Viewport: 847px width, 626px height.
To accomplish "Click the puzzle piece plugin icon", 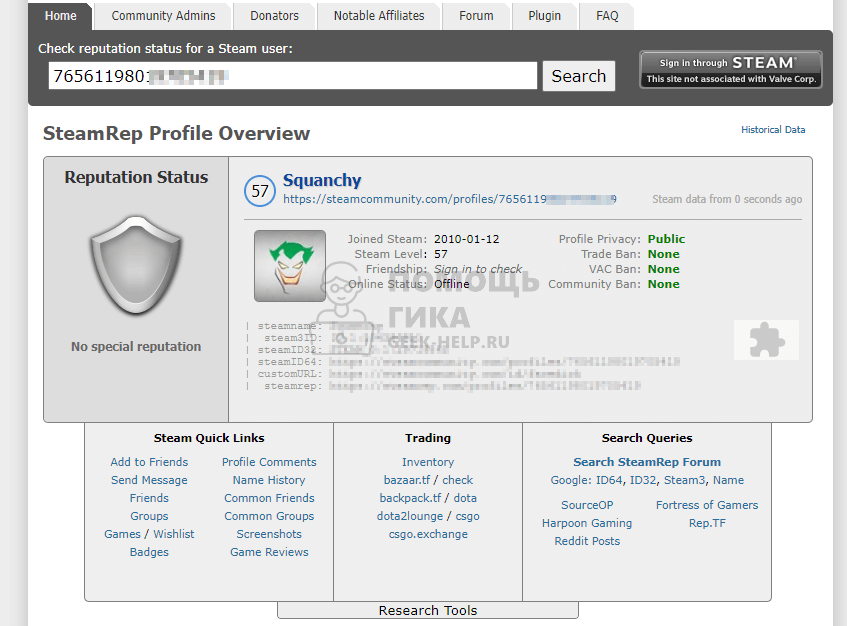I will (765, 340).
